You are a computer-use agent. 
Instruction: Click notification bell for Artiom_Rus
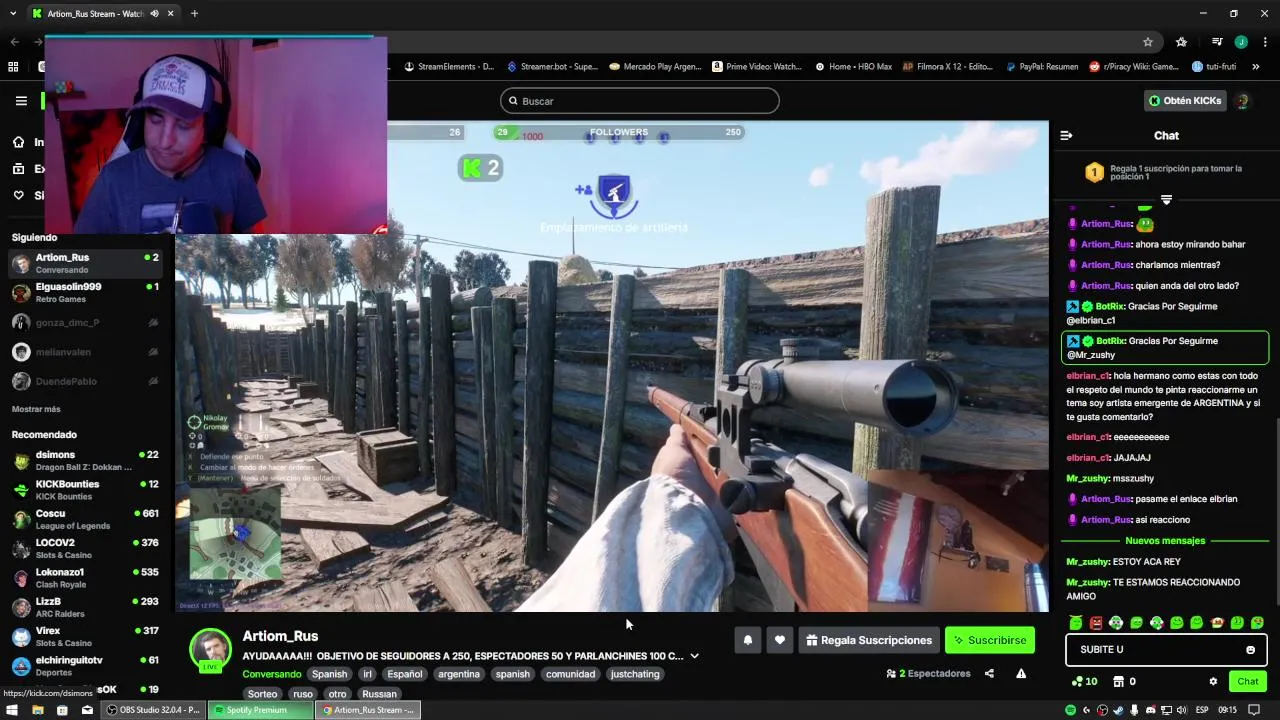pos(747,640)
